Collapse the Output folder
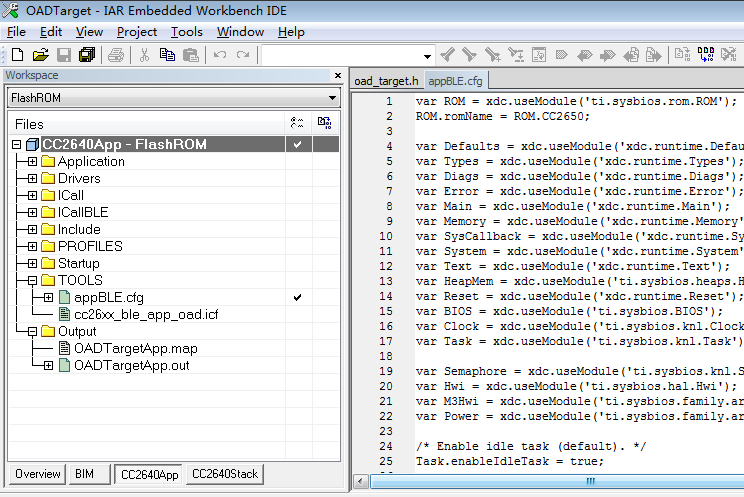Viewport: 744px width, 497px height. tap(32, 331)
